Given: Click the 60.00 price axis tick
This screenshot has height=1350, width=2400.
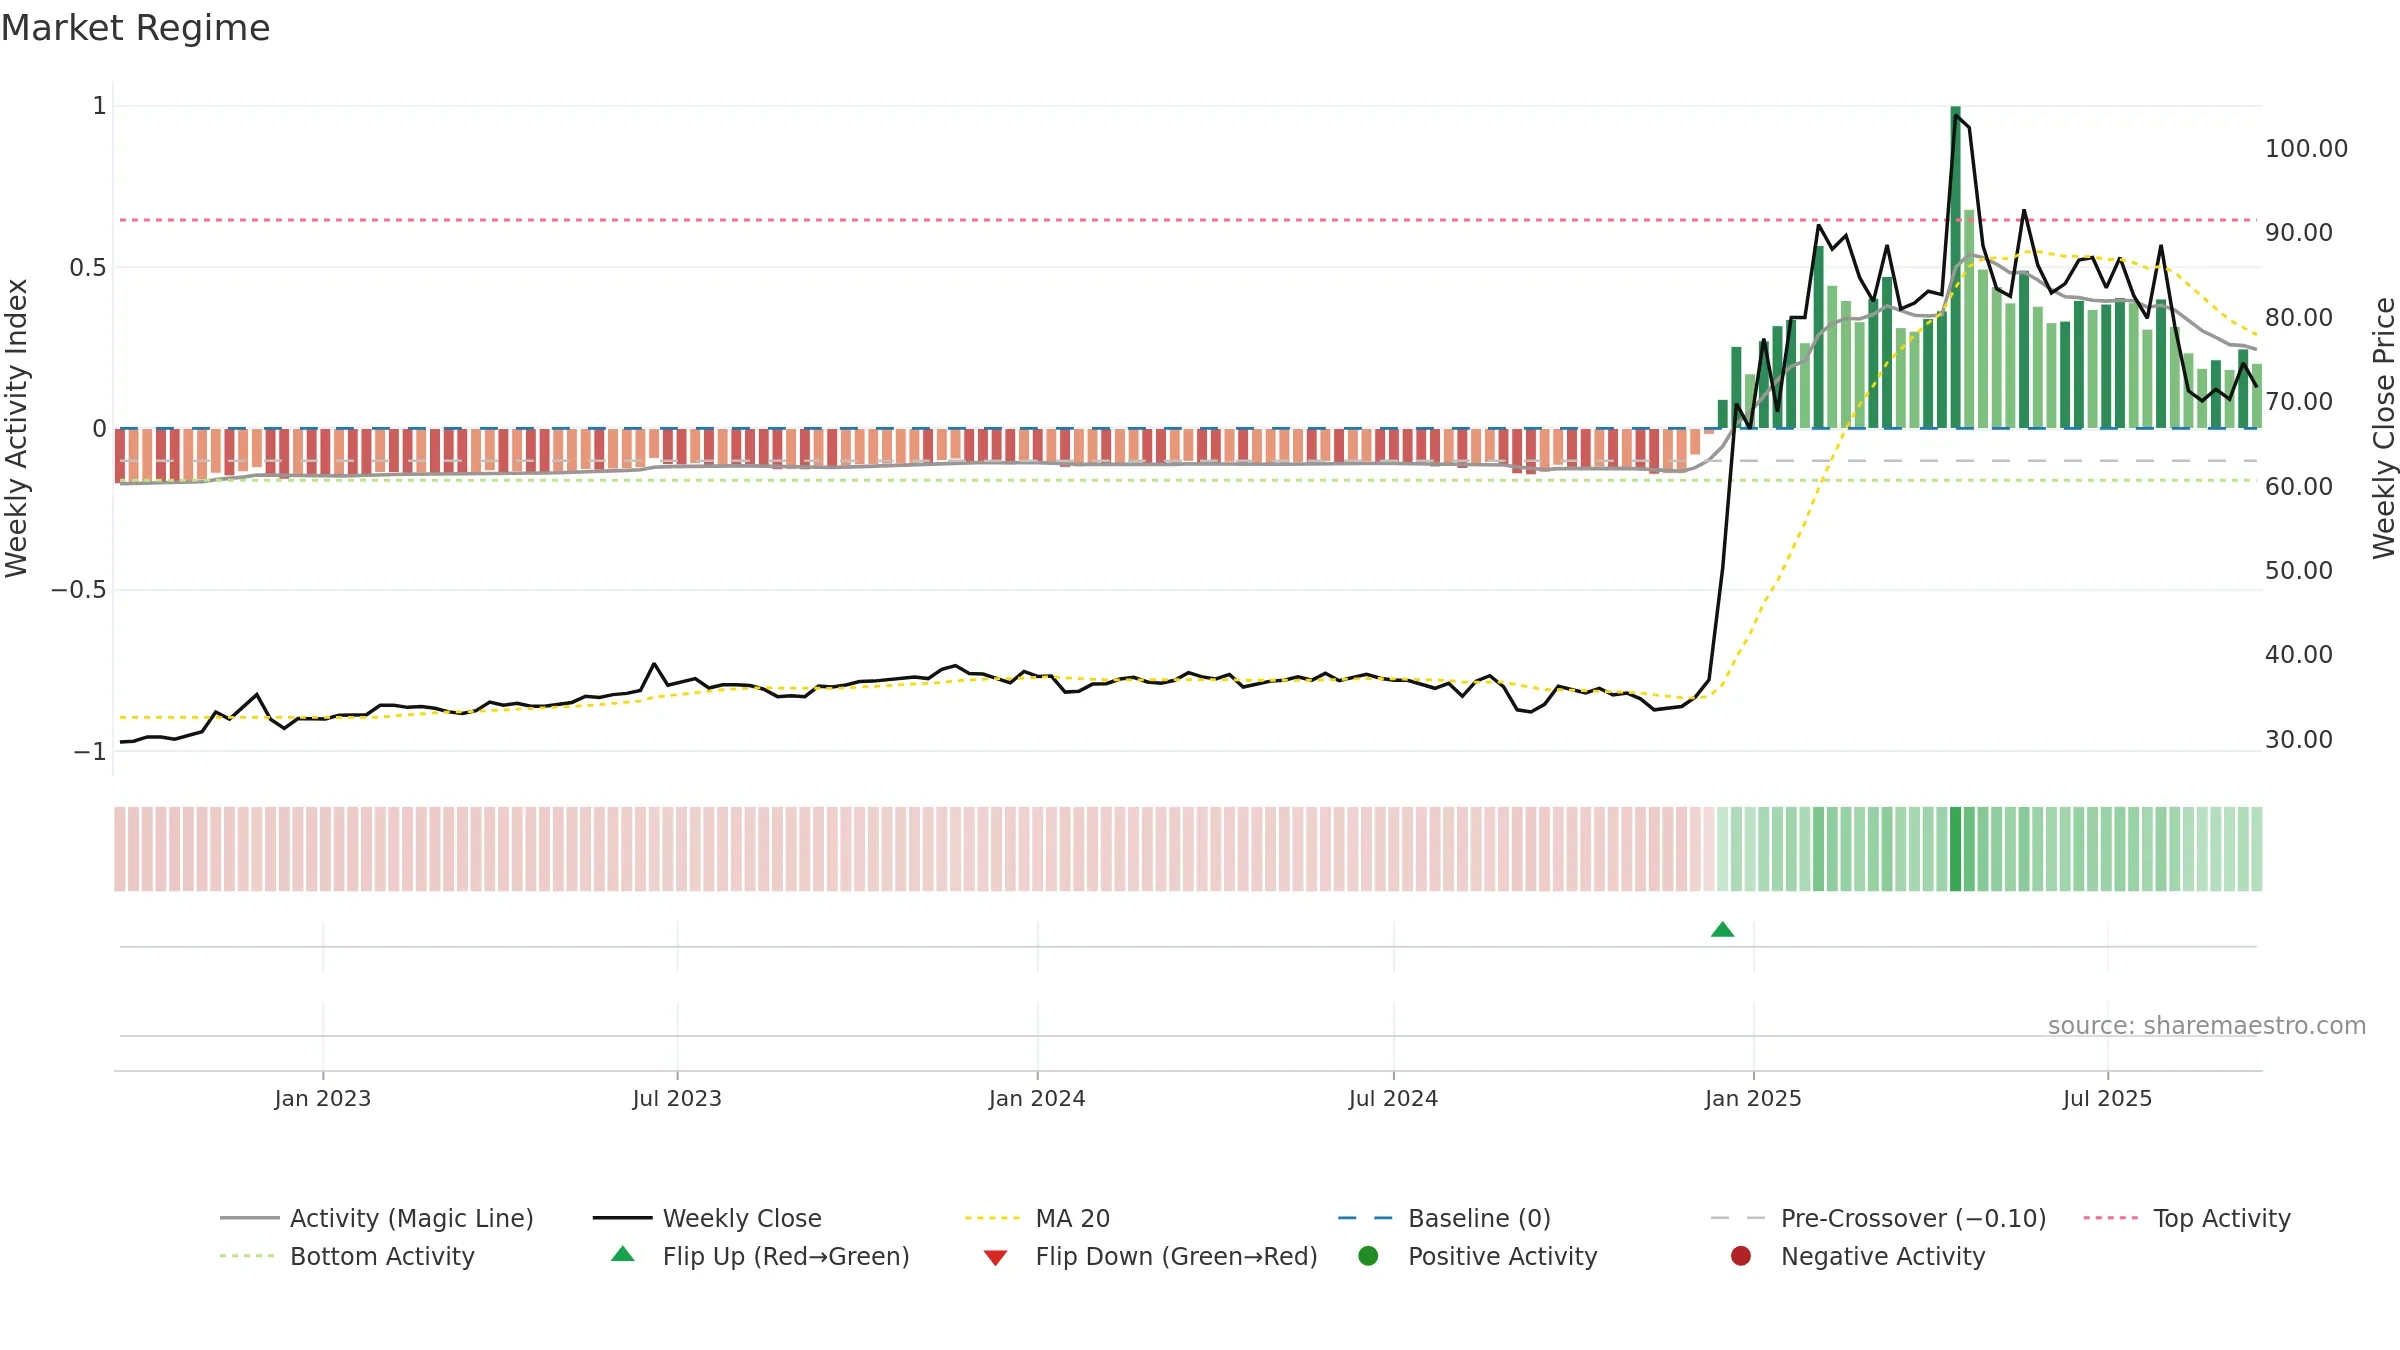Looking at the screenshot, I should (2299, 487).
